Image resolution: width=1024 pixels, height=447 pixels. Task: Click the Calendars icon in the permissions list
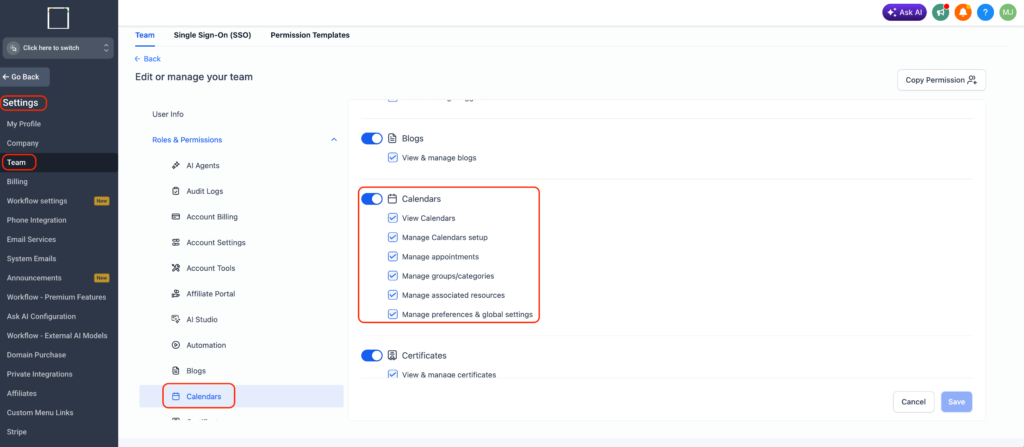[x=176, y=396]
